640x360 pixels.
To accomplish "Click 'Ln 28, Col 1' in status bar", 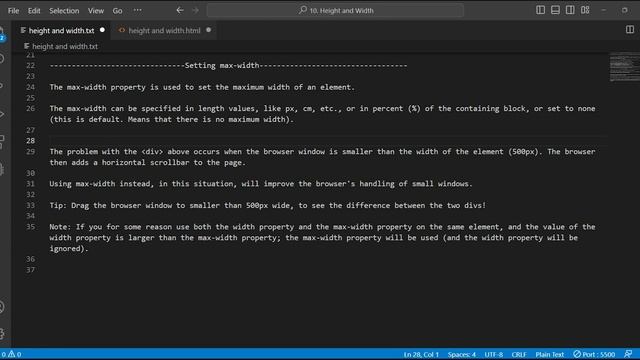I will (421, 354).
